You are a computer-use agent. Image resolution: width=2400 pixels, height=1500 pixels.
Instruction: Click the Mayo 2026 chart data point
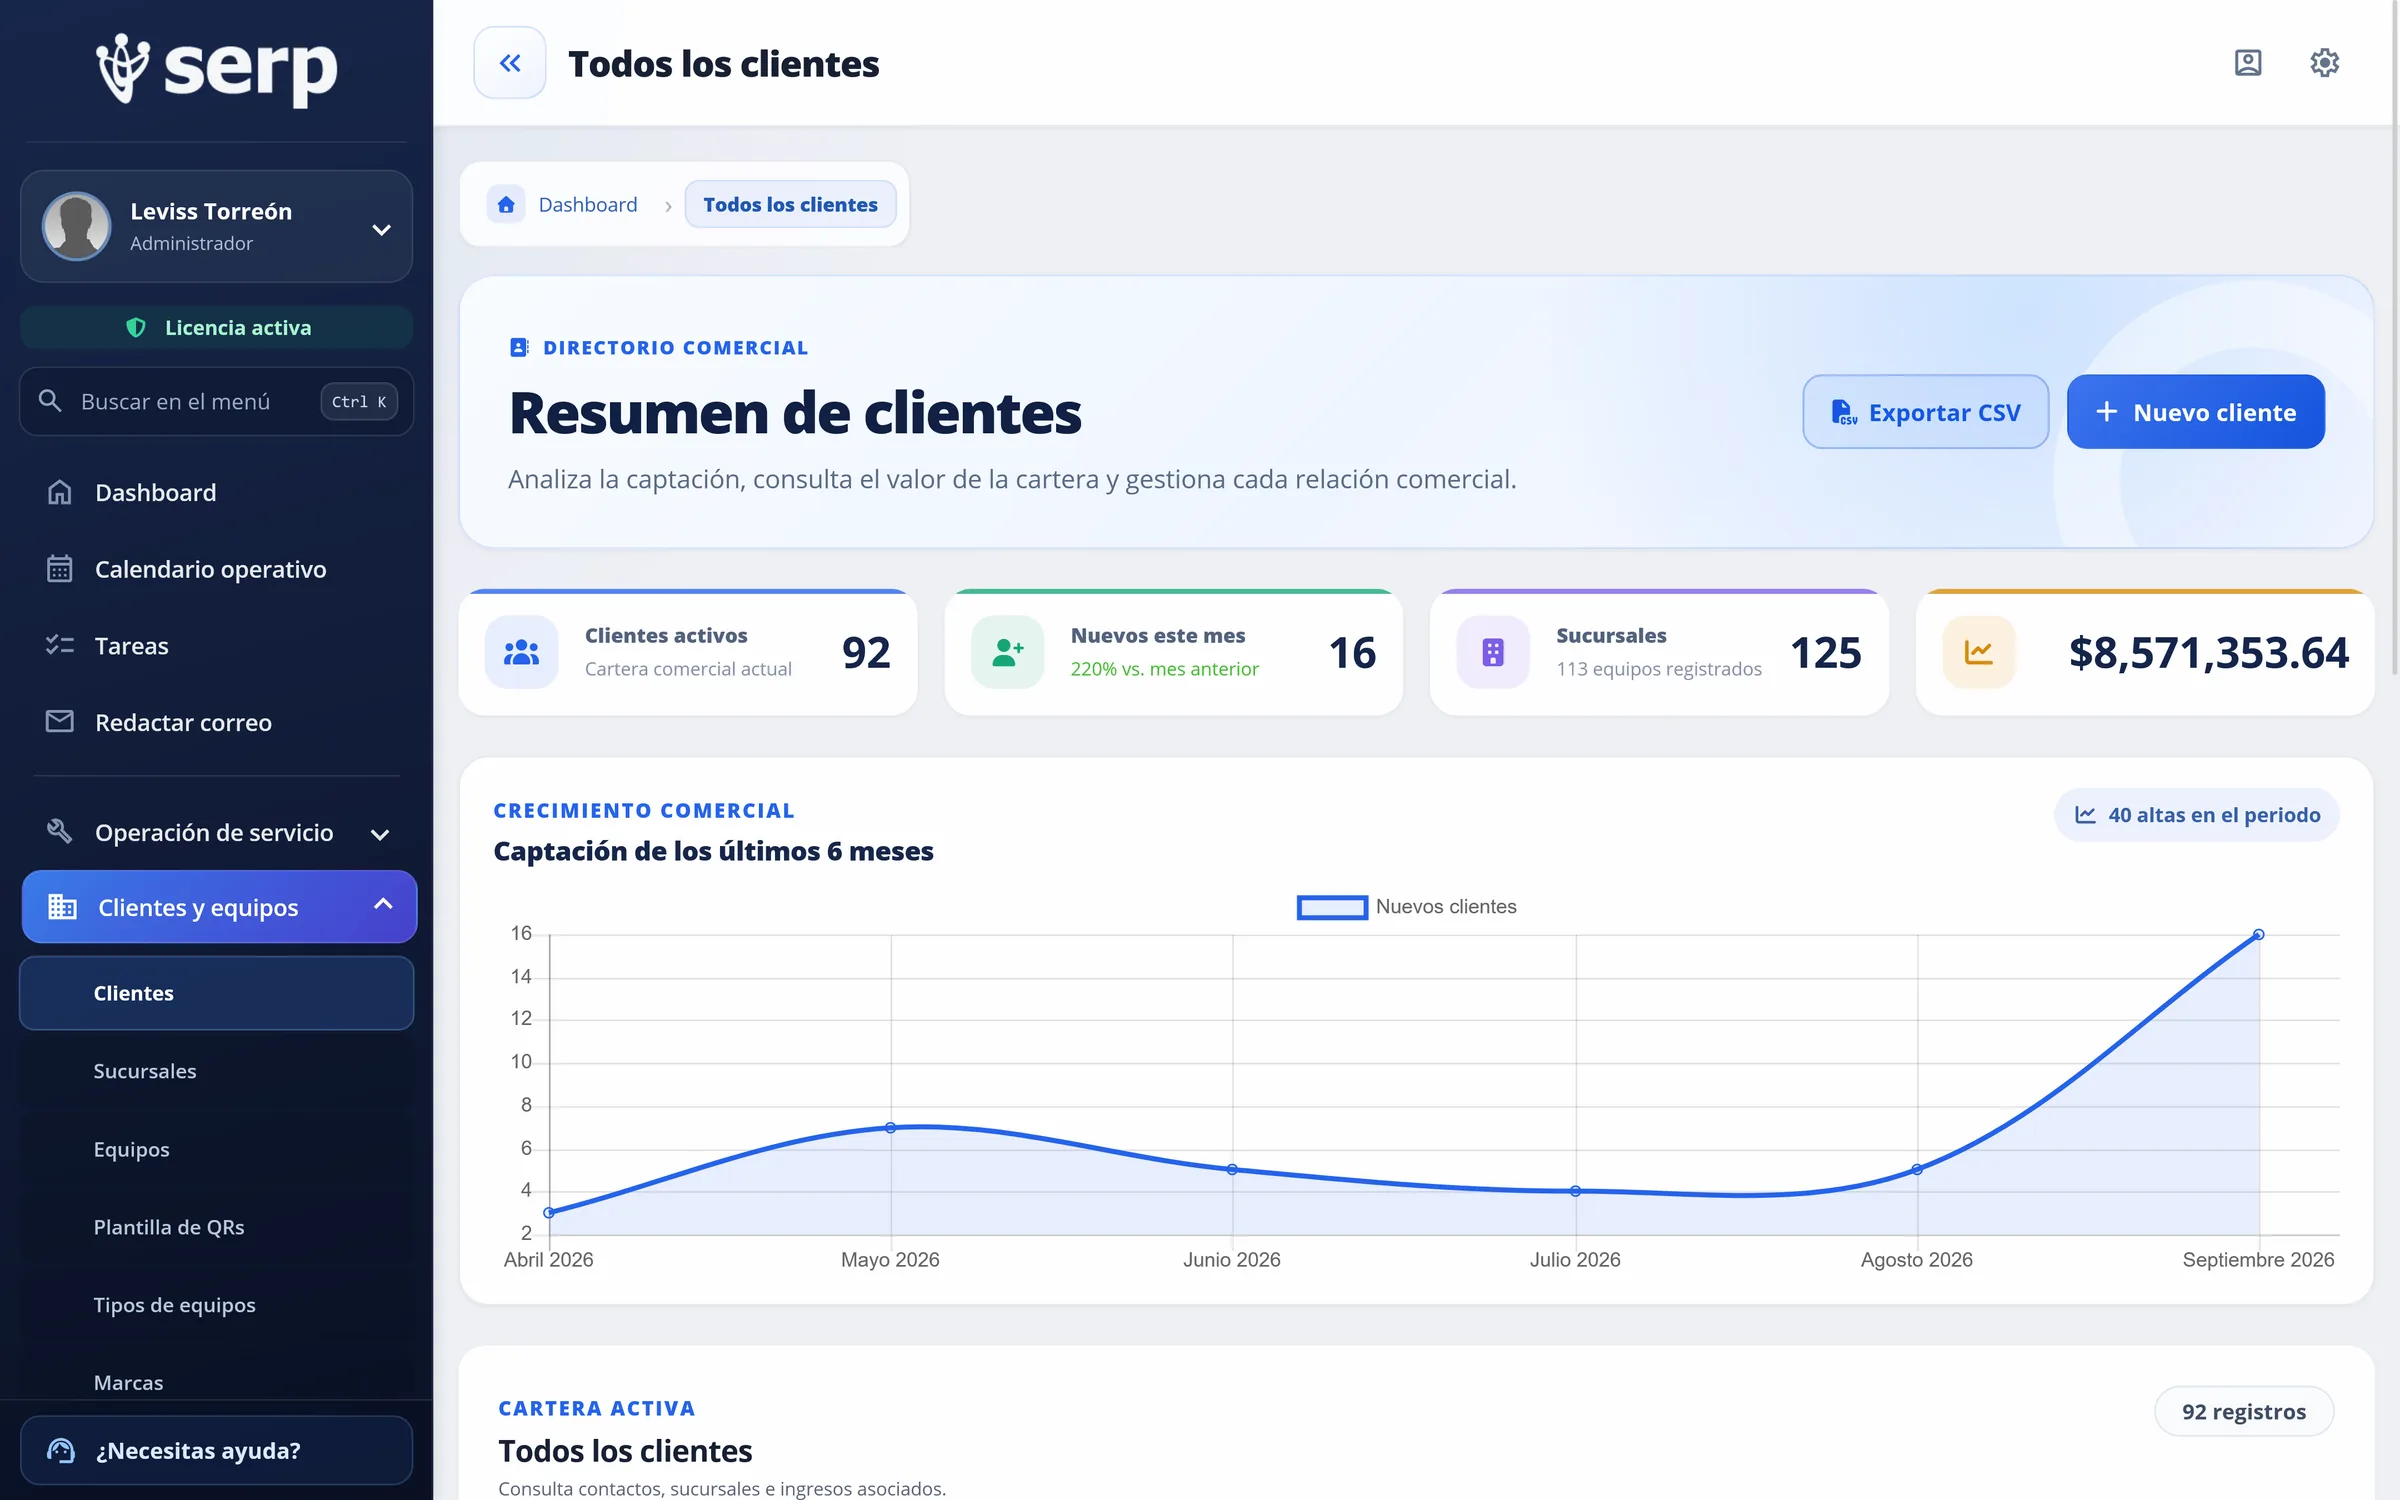[890, 1128]
